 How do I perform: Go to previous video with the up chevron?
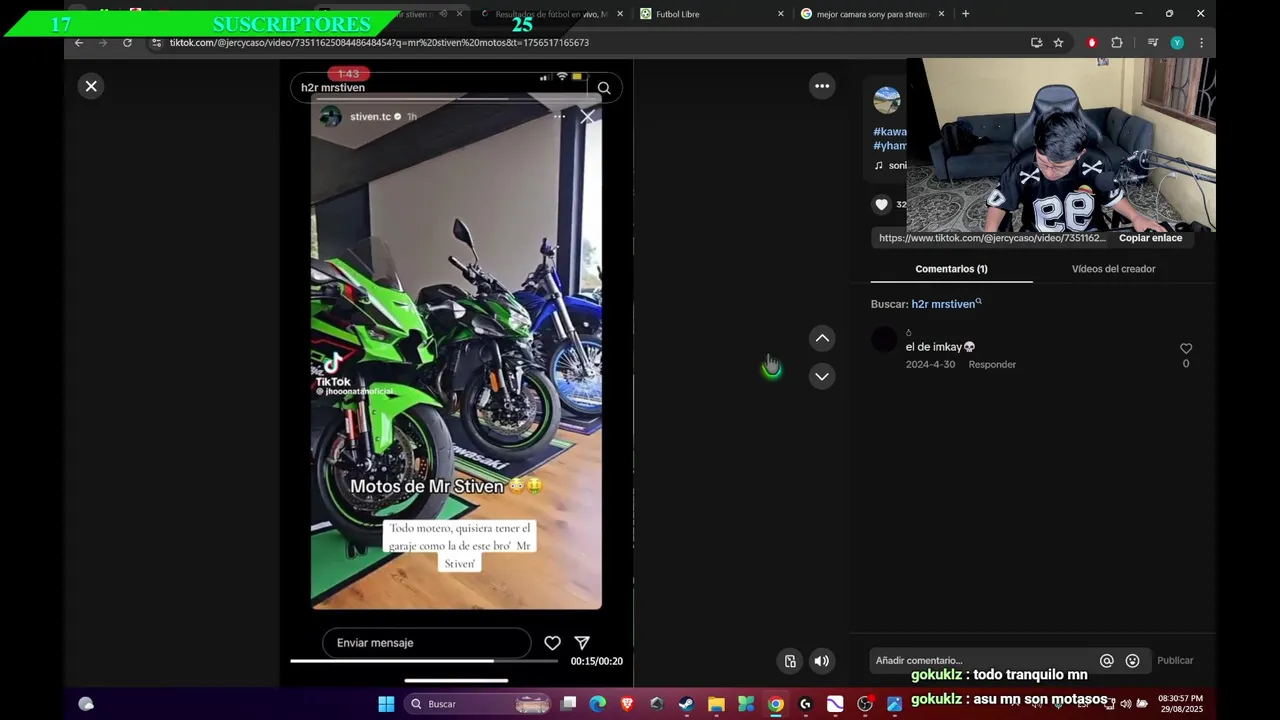[x=822, y=338]
